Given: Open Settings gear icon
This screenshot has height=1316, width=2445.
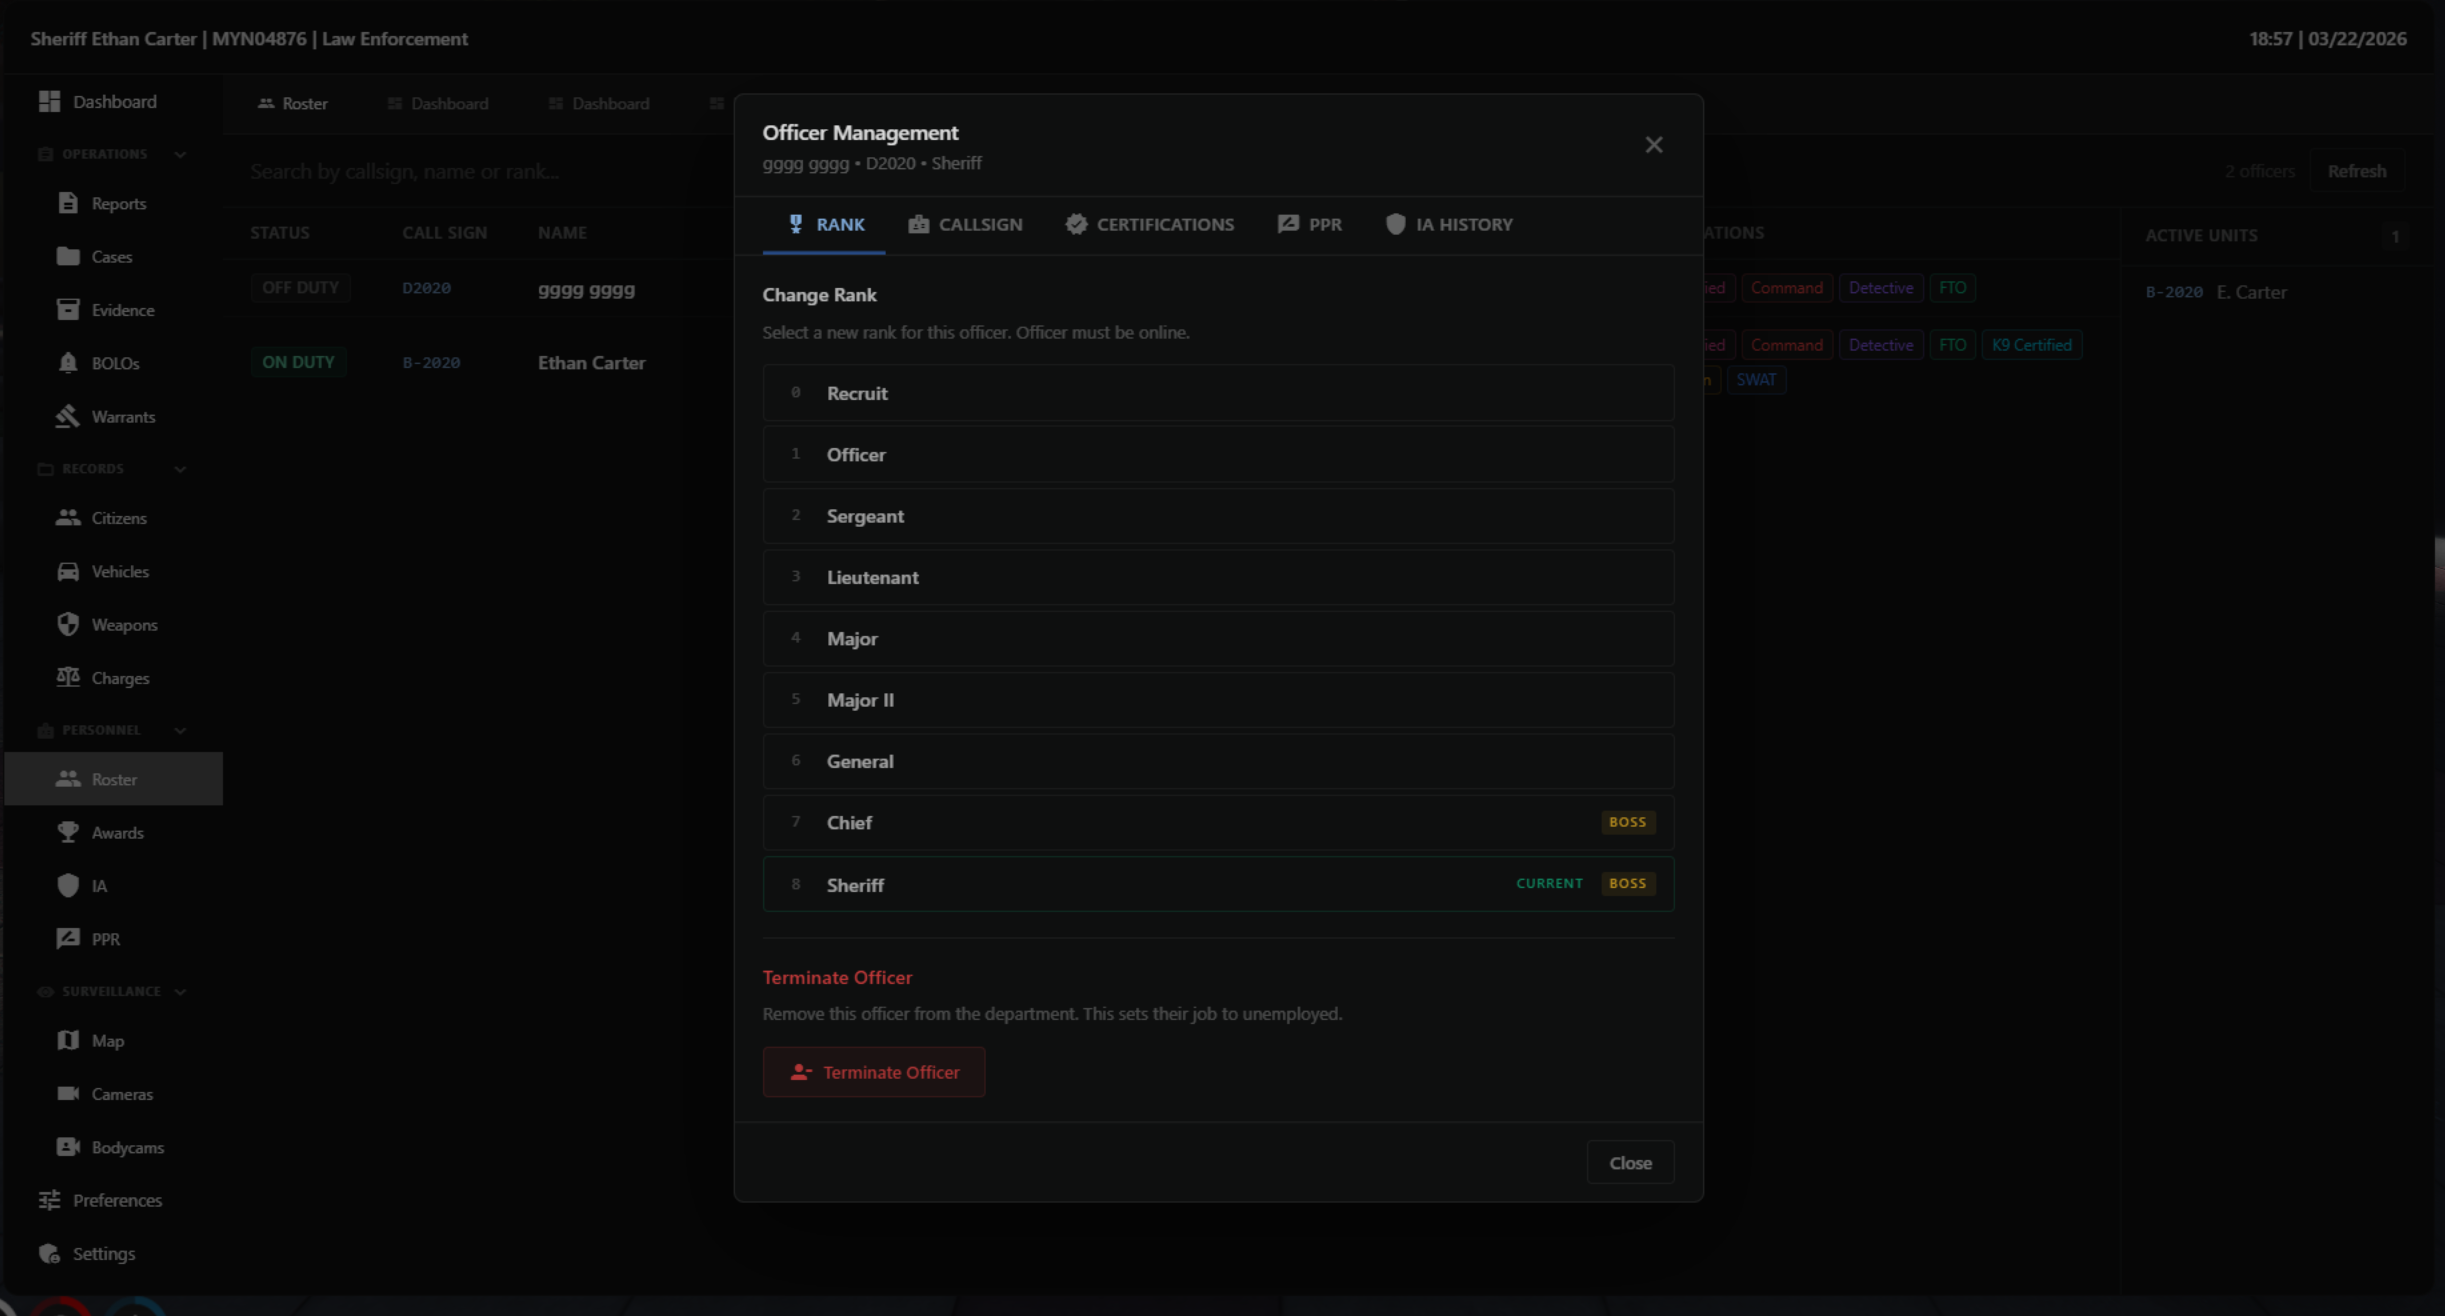Looking at the screenshot, I should point(49,1253).
